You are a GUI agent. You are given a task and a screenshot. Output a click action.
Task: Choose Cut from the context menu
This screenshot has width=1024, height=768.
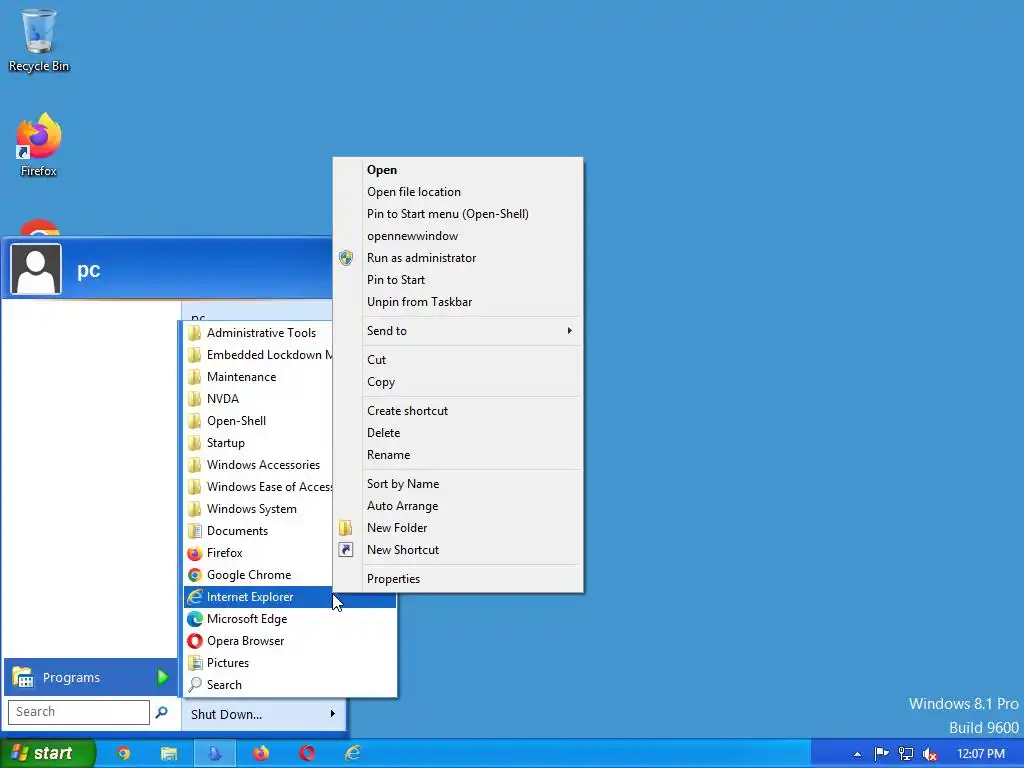pos(458,360)
